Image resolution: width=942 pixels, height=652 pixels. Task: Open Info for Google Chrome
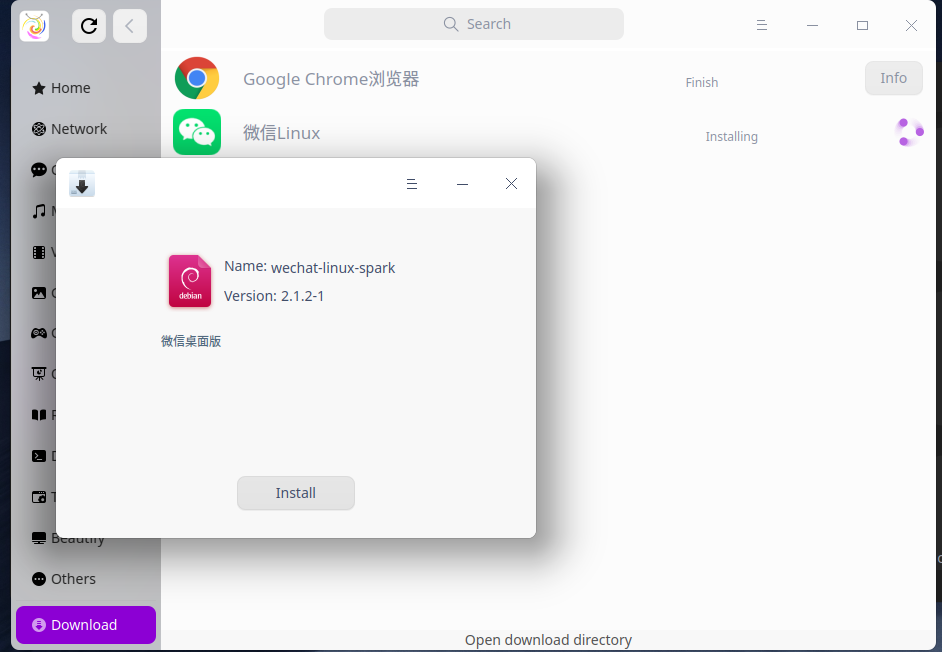893,78
